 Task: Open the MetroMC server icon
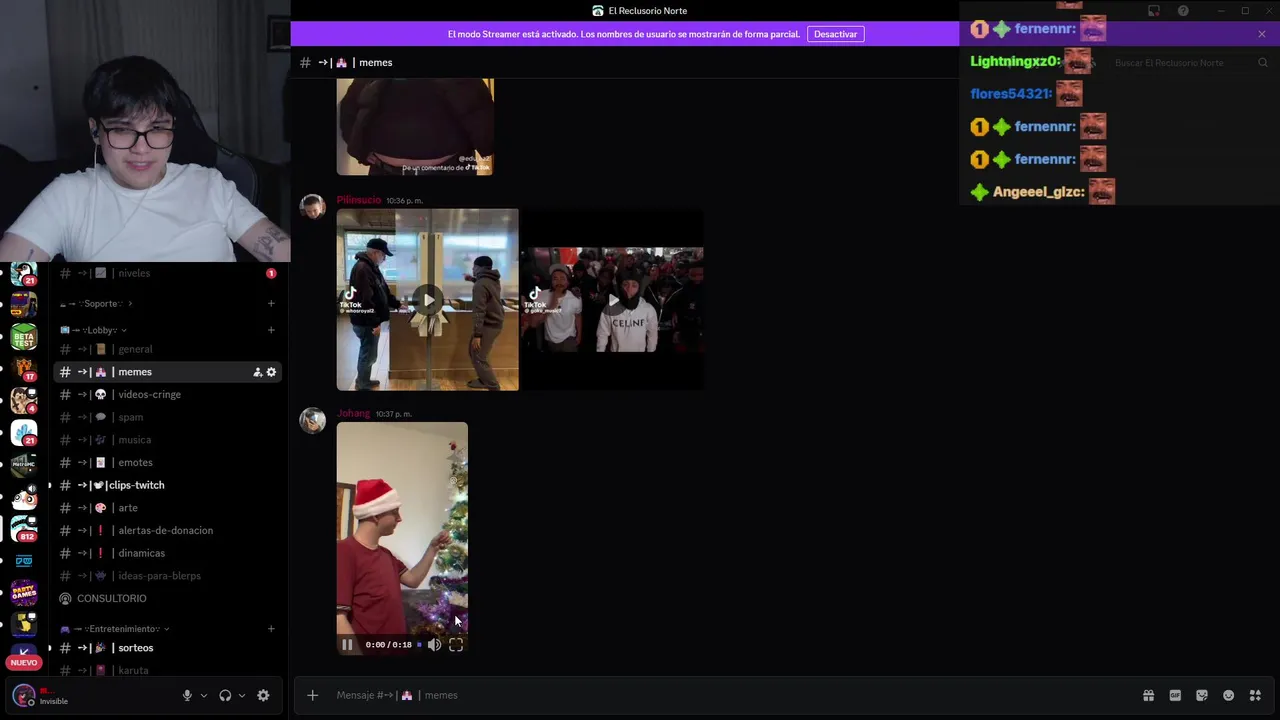pos(24,464)
